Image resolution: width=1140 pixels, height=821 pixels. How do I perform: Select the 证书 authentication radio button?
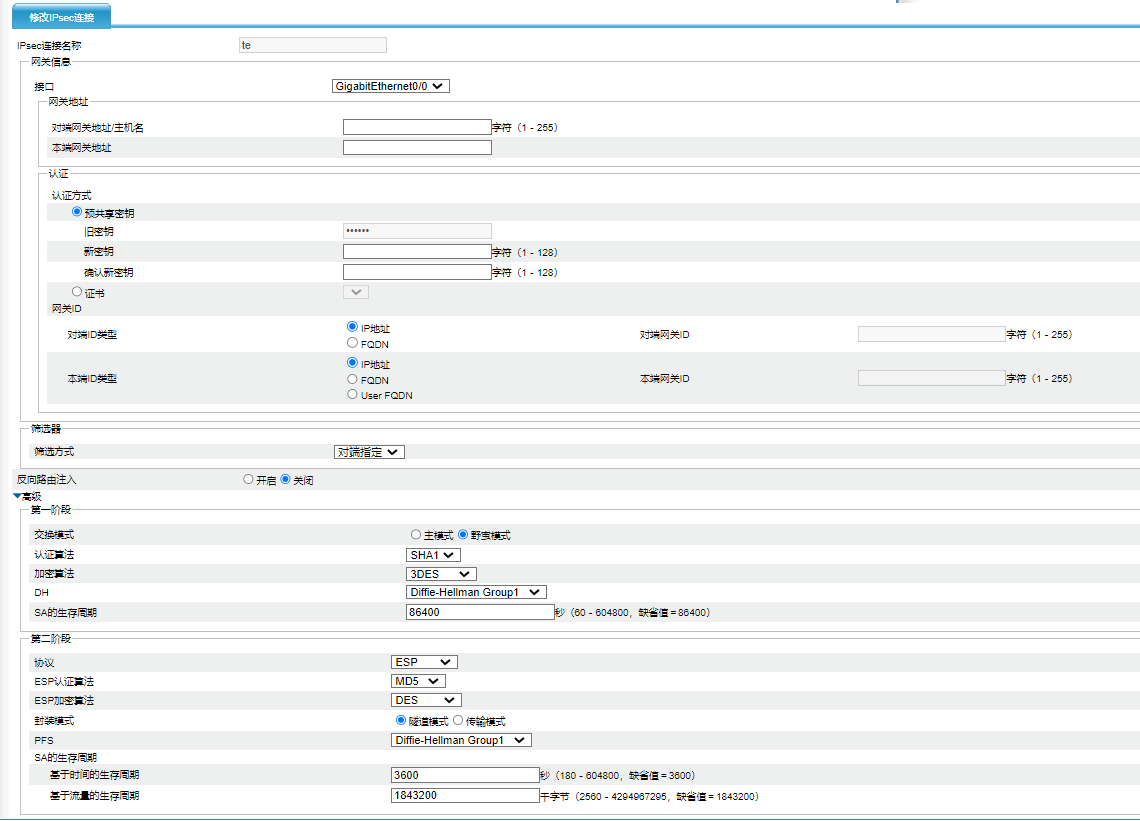pyautogui.click(x=77, y=291)
